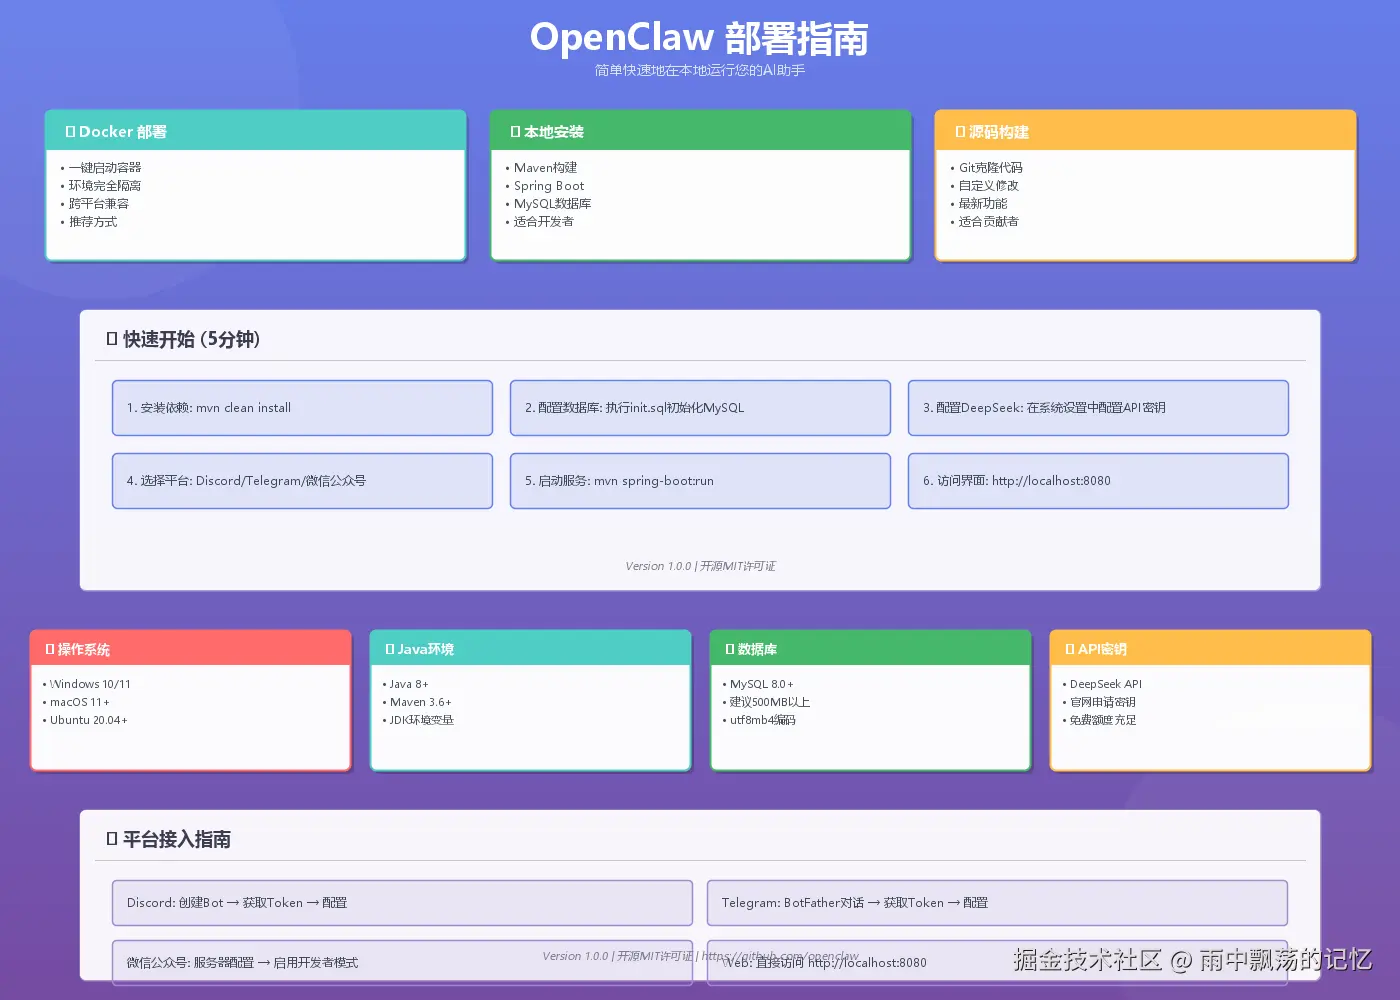The image size is (1400, 1000).
Task: Open the Discord "创建Bot → 获取Token" row
Action: coord(402,903)
